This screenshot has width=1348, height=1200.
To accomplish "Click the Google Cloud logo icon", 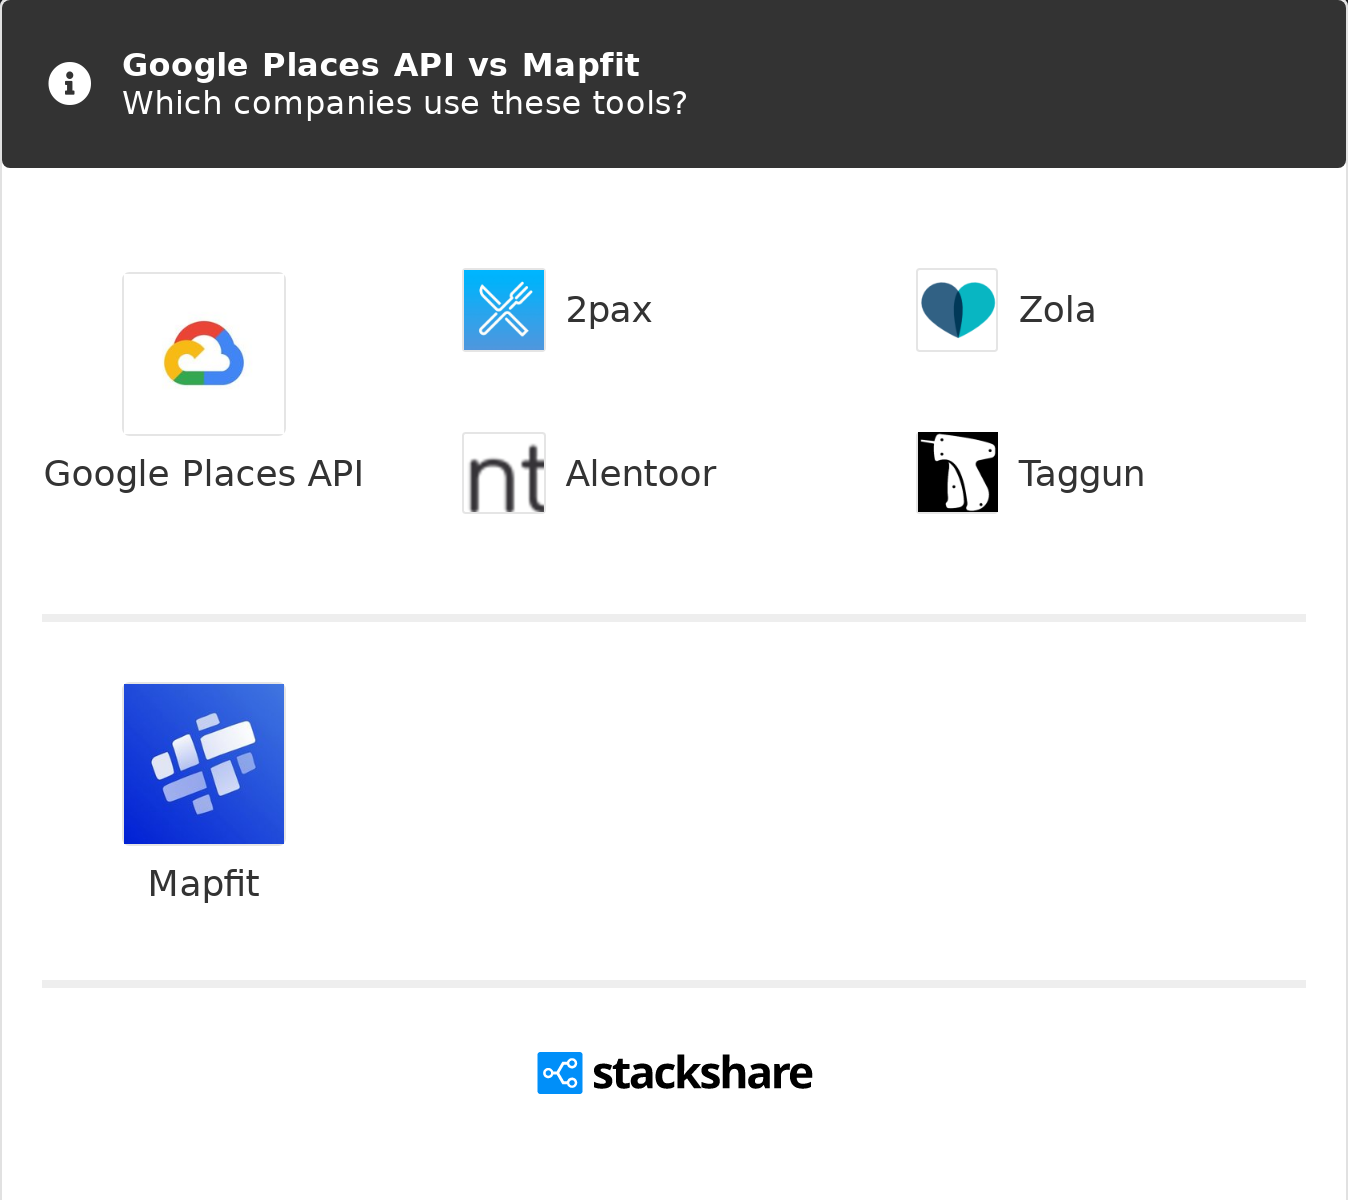I will (x=204, y=354).
